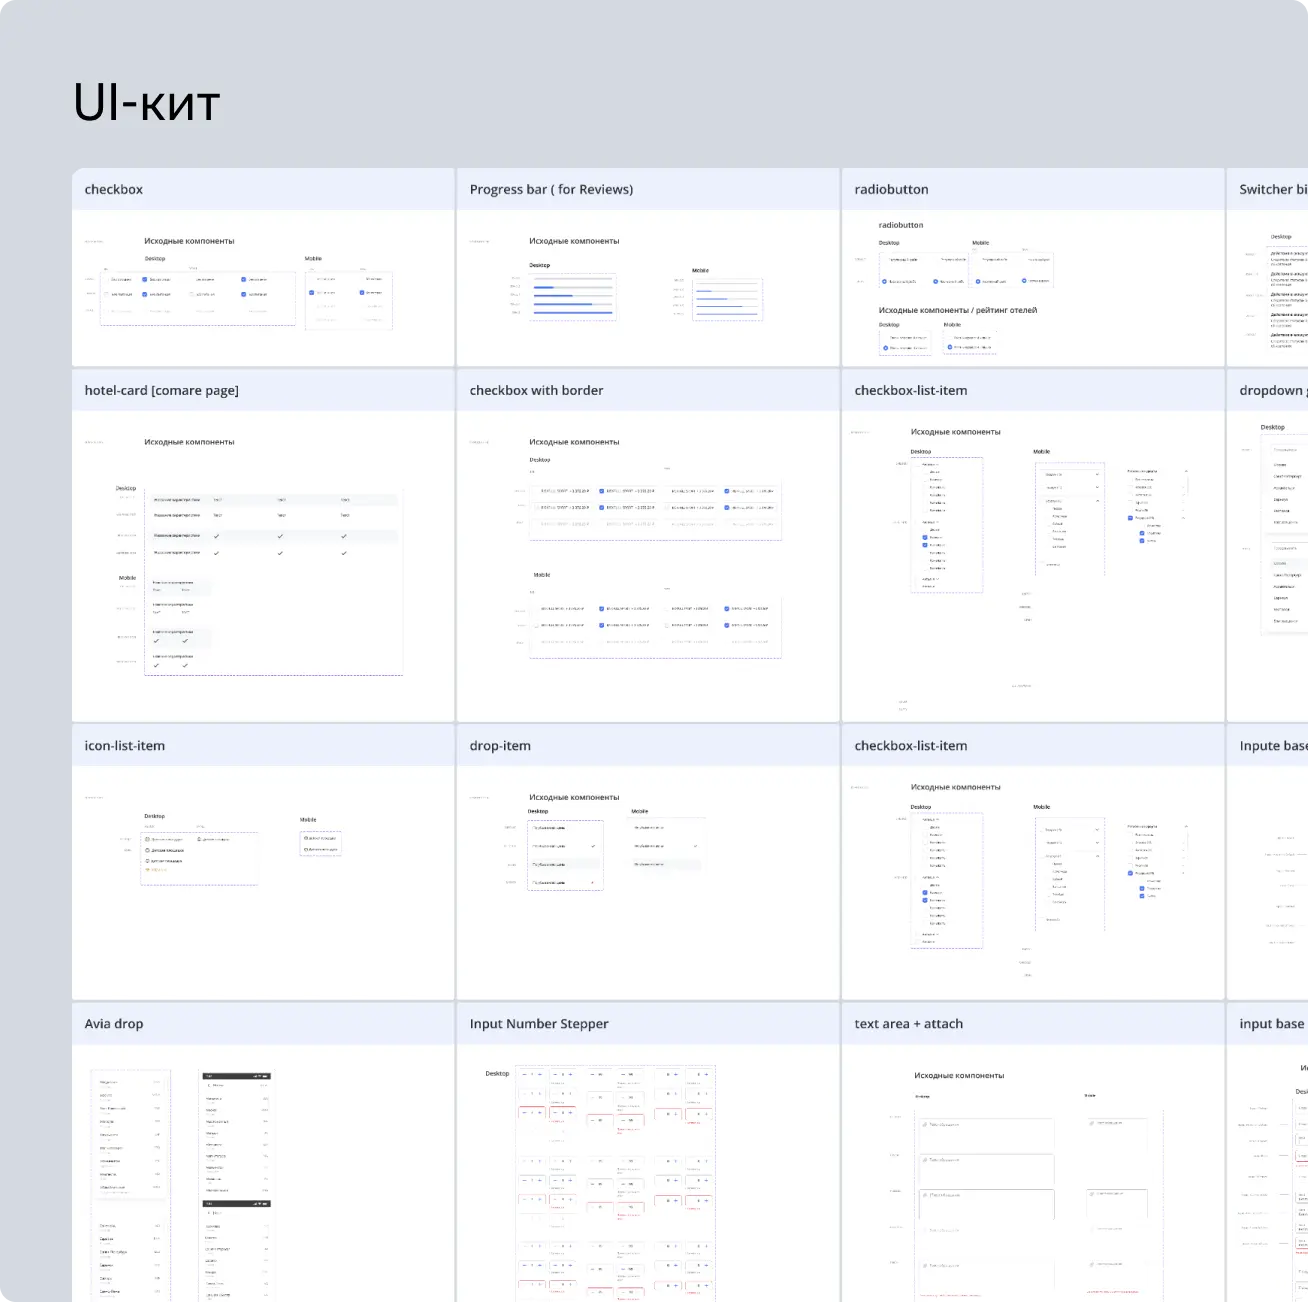Viewport: 1308px width, 1302px height.
Task: Click the checkmark in drop-item Desktop frame
Action: click(593, 846)
